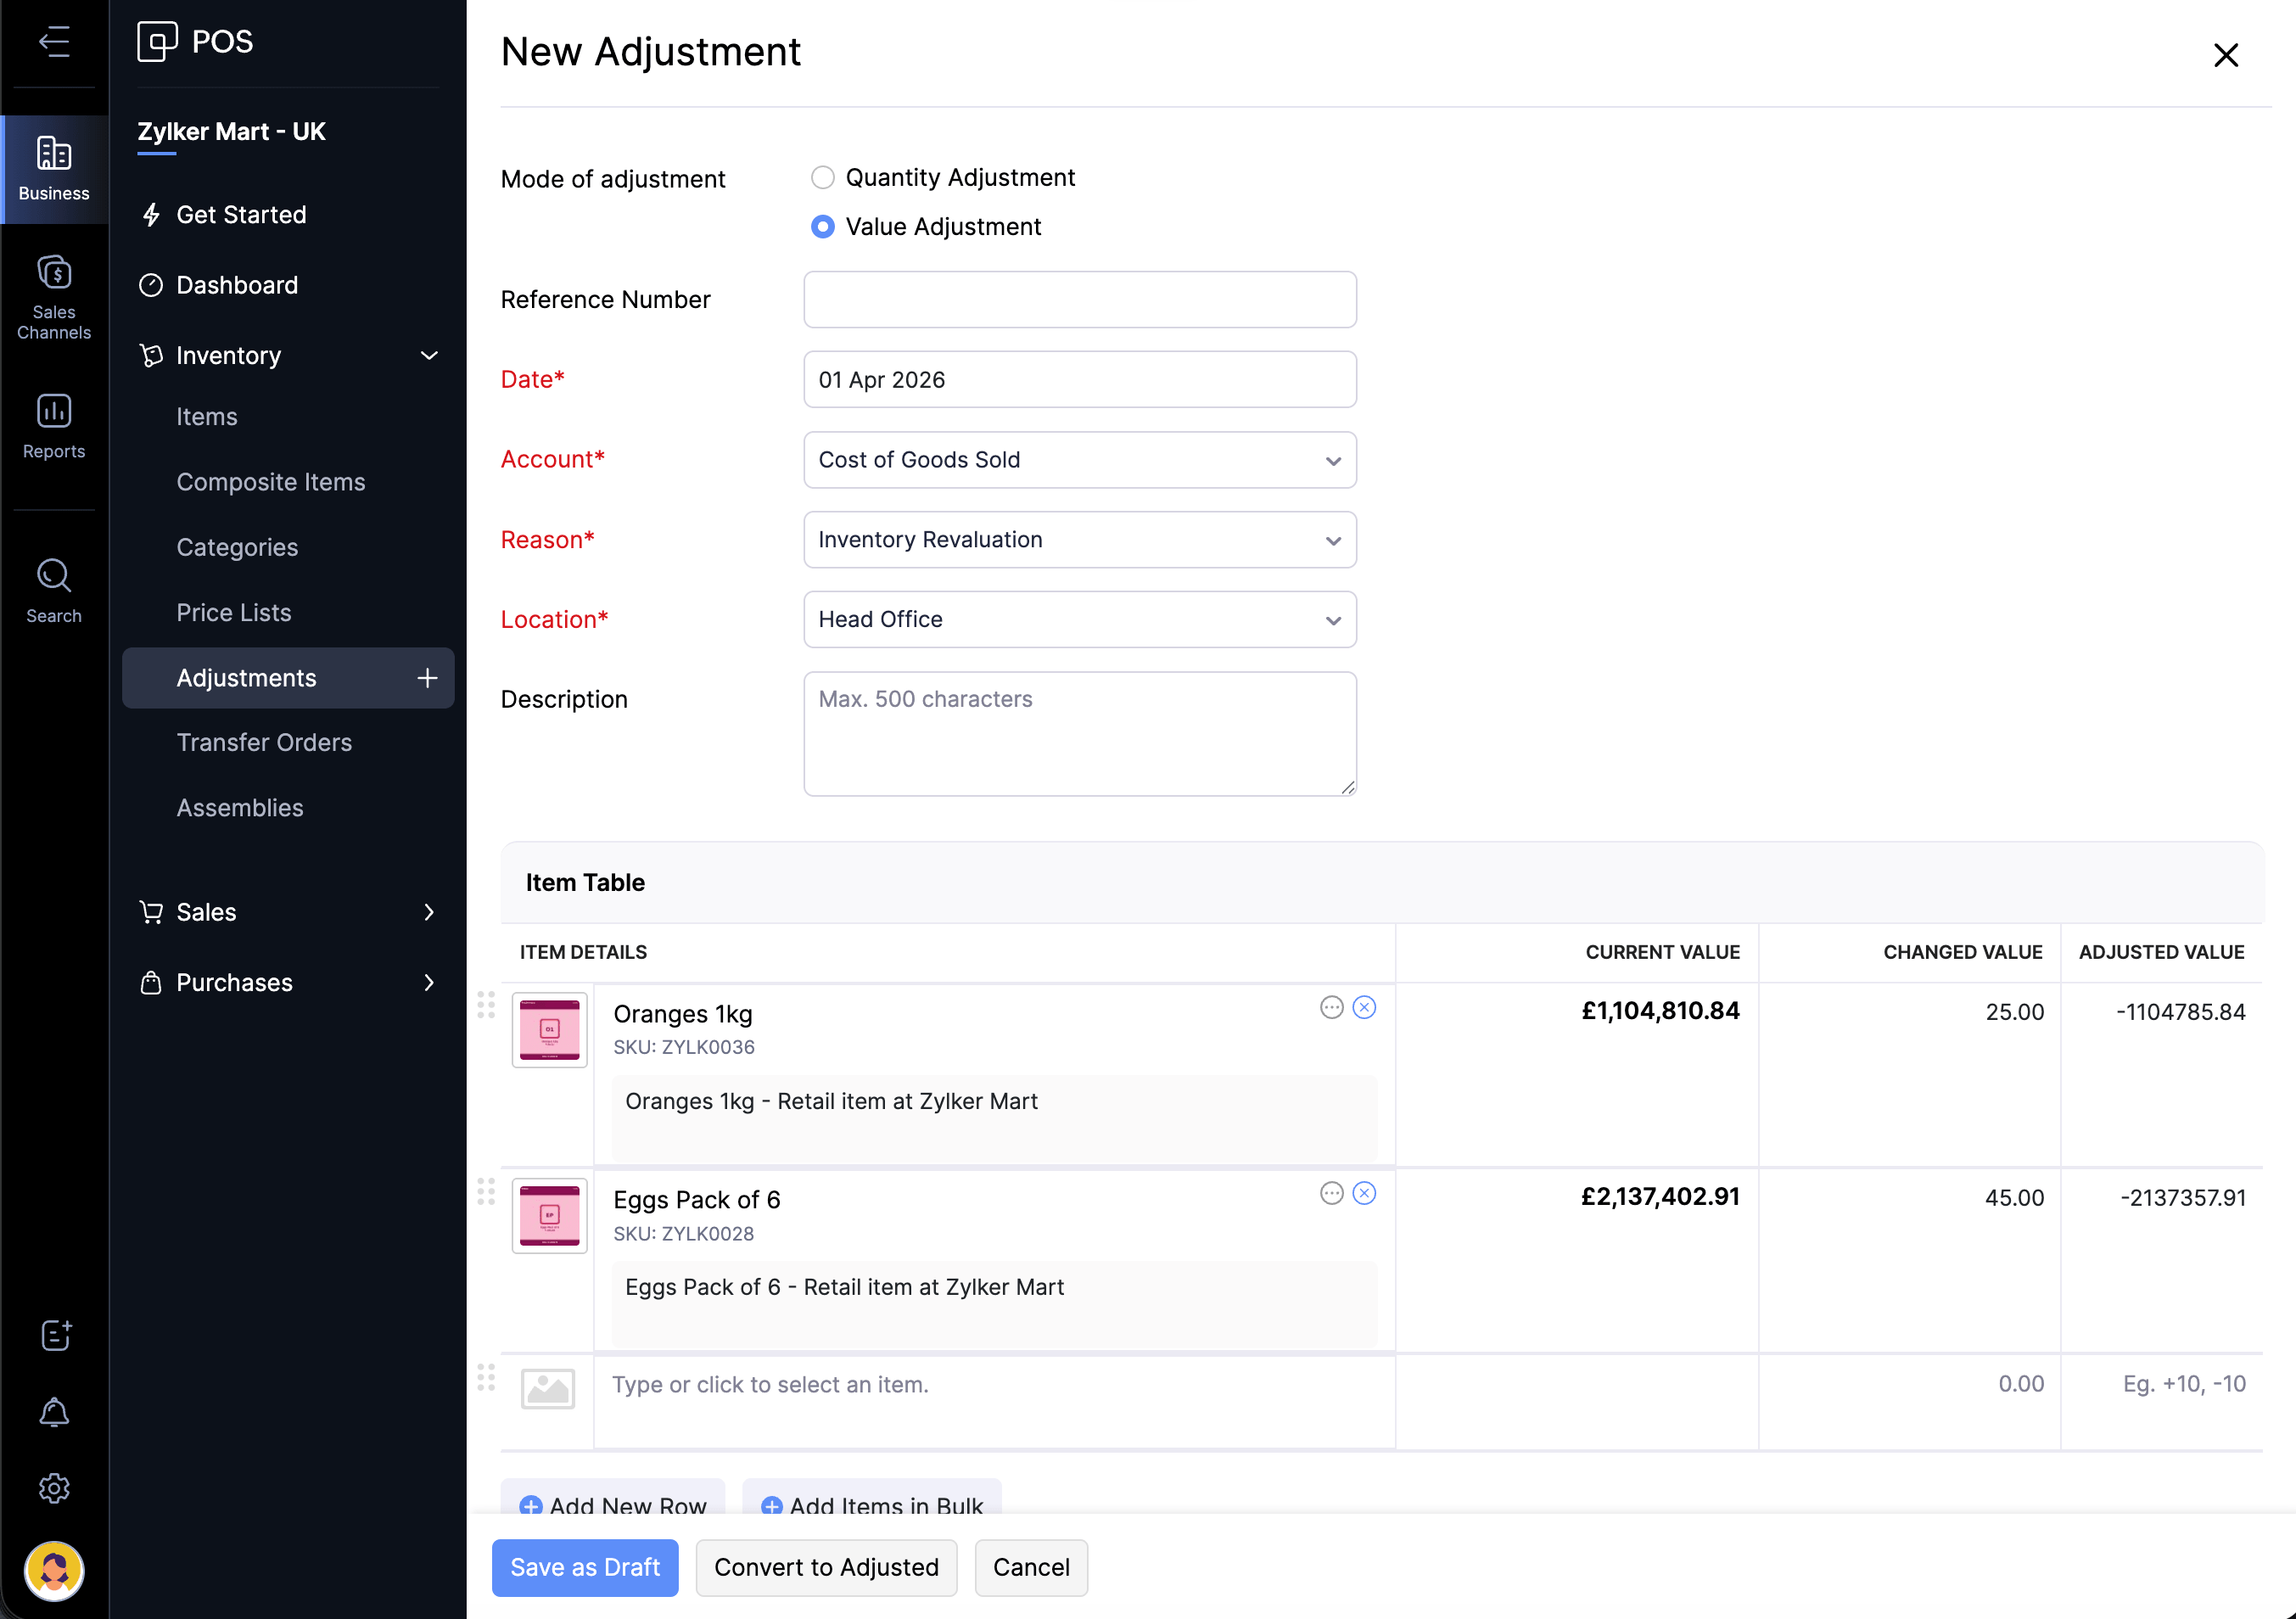Focus the Description text area

[x=1080, y=734]
